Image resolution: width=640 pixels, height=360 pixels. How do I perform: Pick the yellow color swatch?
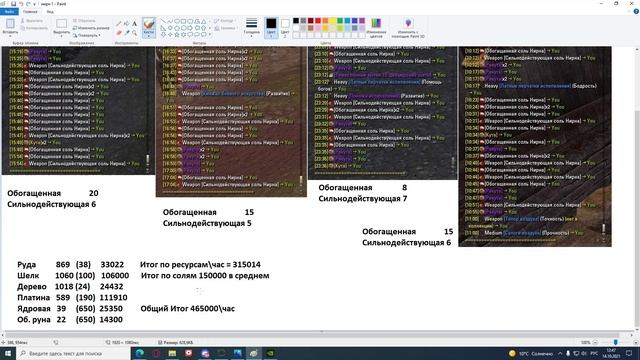333,20
